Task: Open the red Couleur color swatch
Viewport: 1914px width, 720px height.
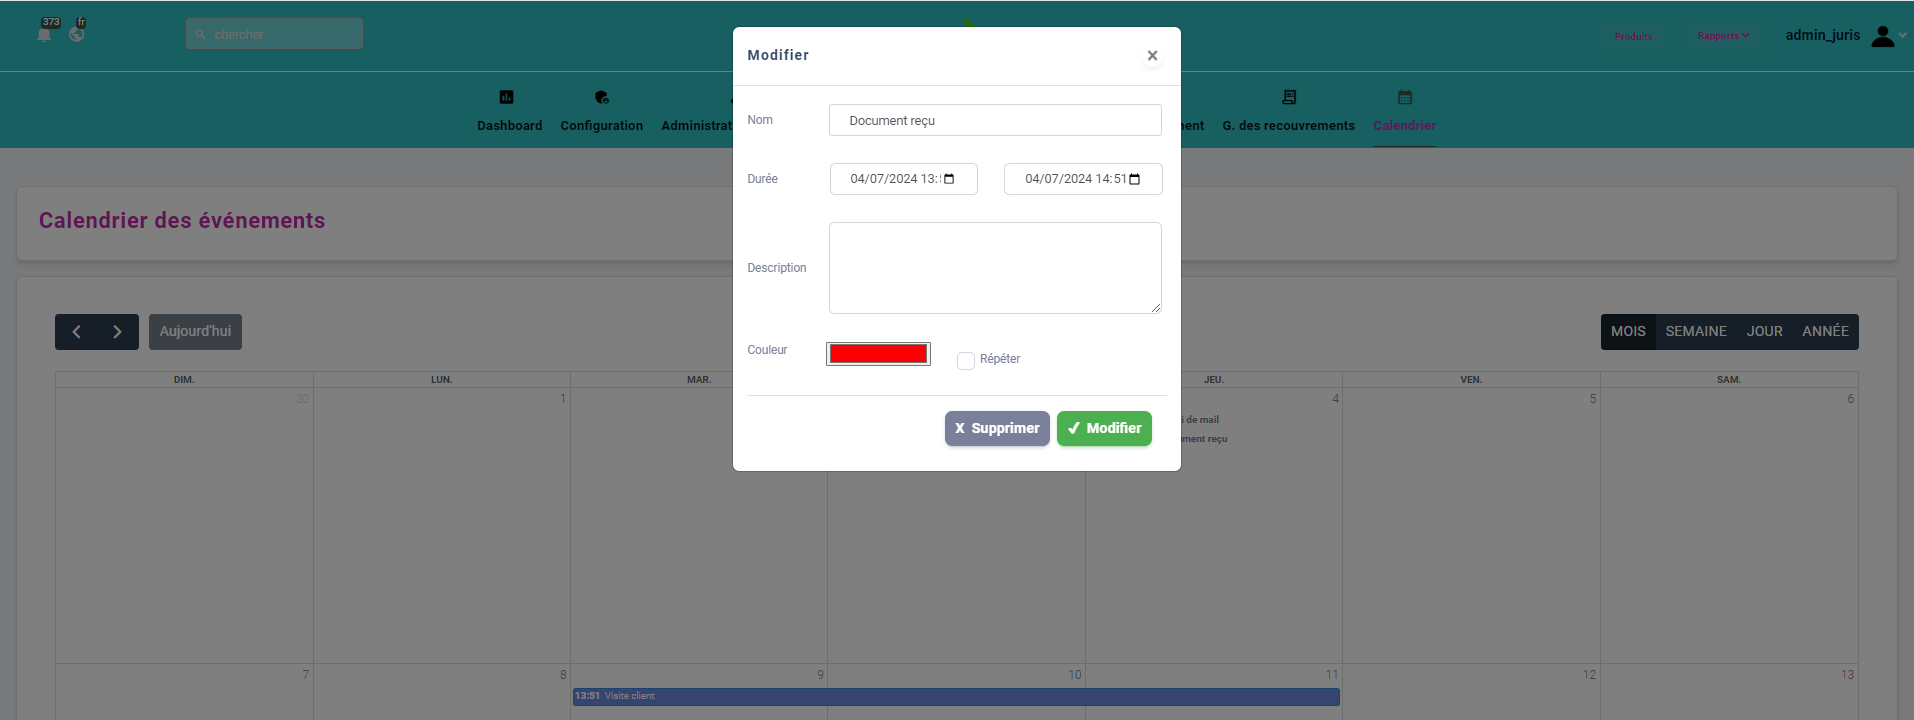Action: [x=878, y=354]
